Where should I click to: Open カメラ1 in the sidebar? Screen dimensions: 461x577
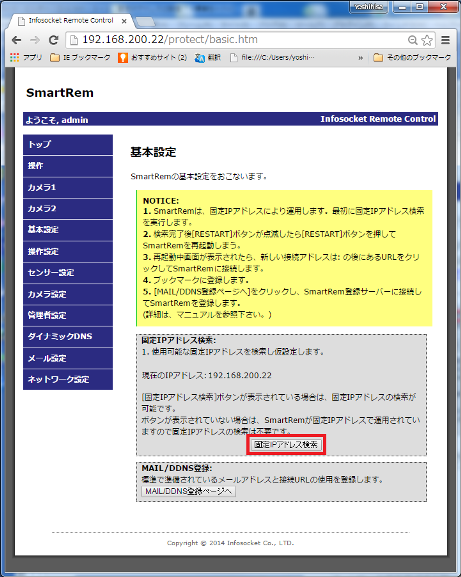pyautogui.click(x=68, y=187)
